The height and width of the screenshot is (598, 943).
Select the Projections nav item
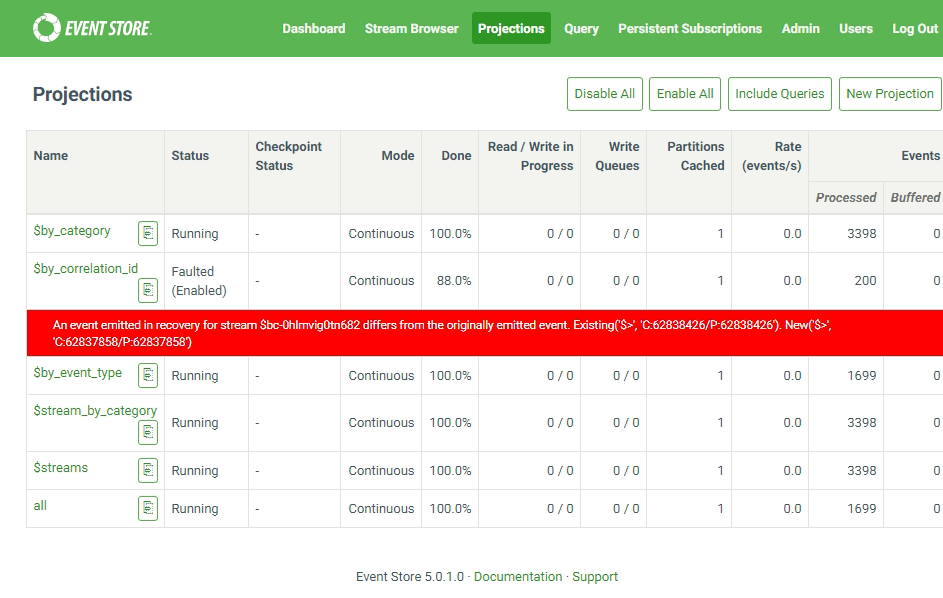click(x=511, y=28)
